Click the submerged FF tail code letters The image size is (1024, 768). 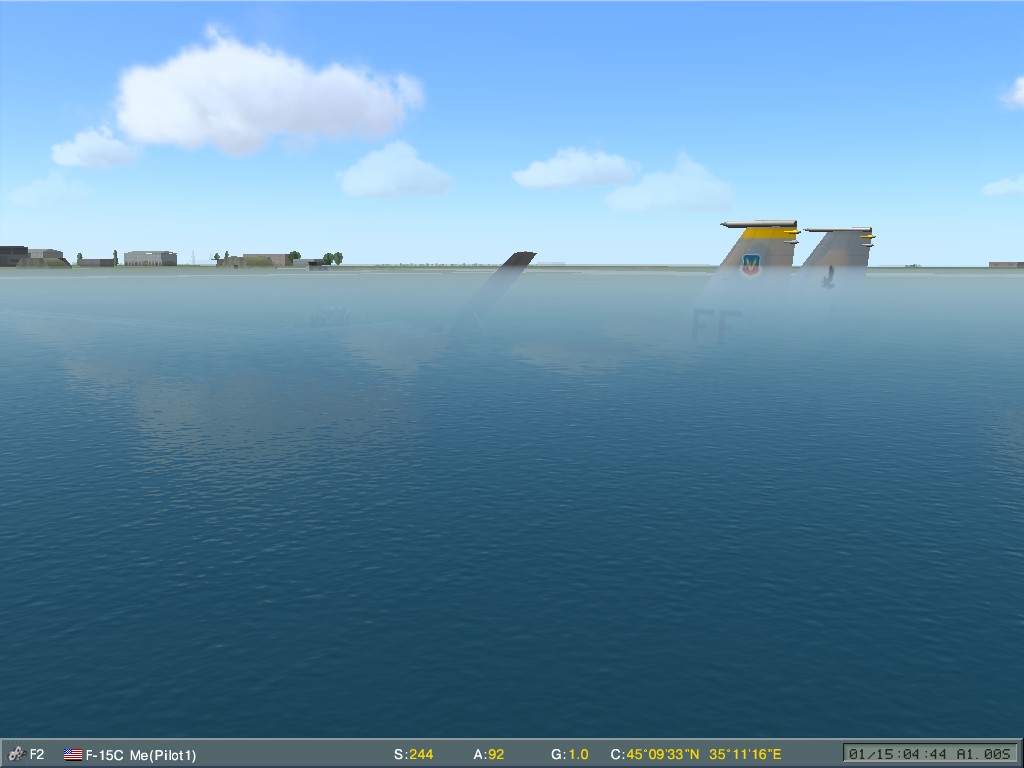[x=716, y=325]
